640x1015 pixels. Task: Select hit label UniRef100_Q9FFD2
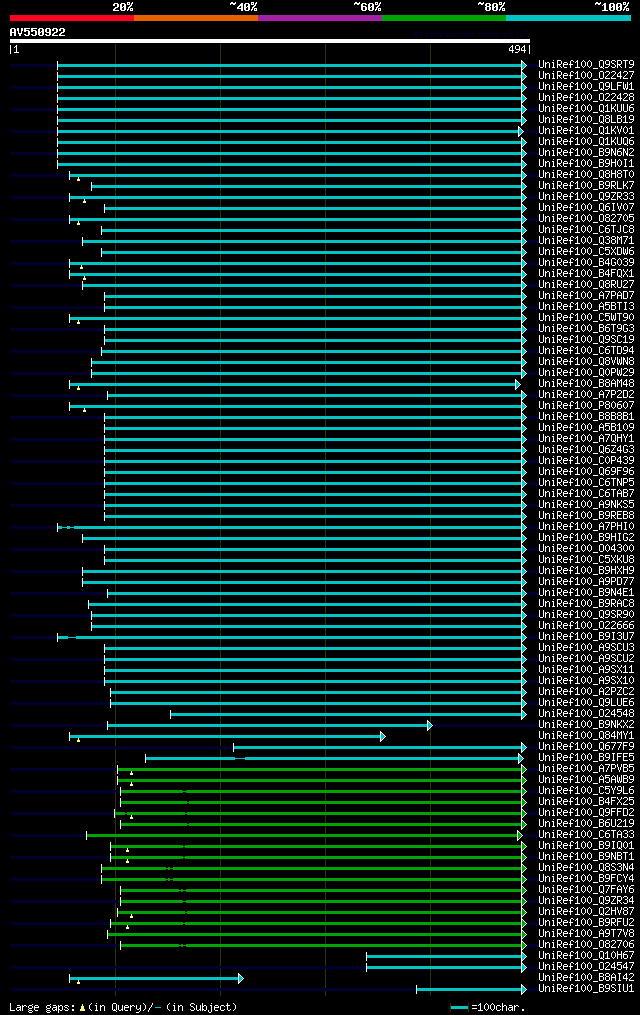pos(586,813)
